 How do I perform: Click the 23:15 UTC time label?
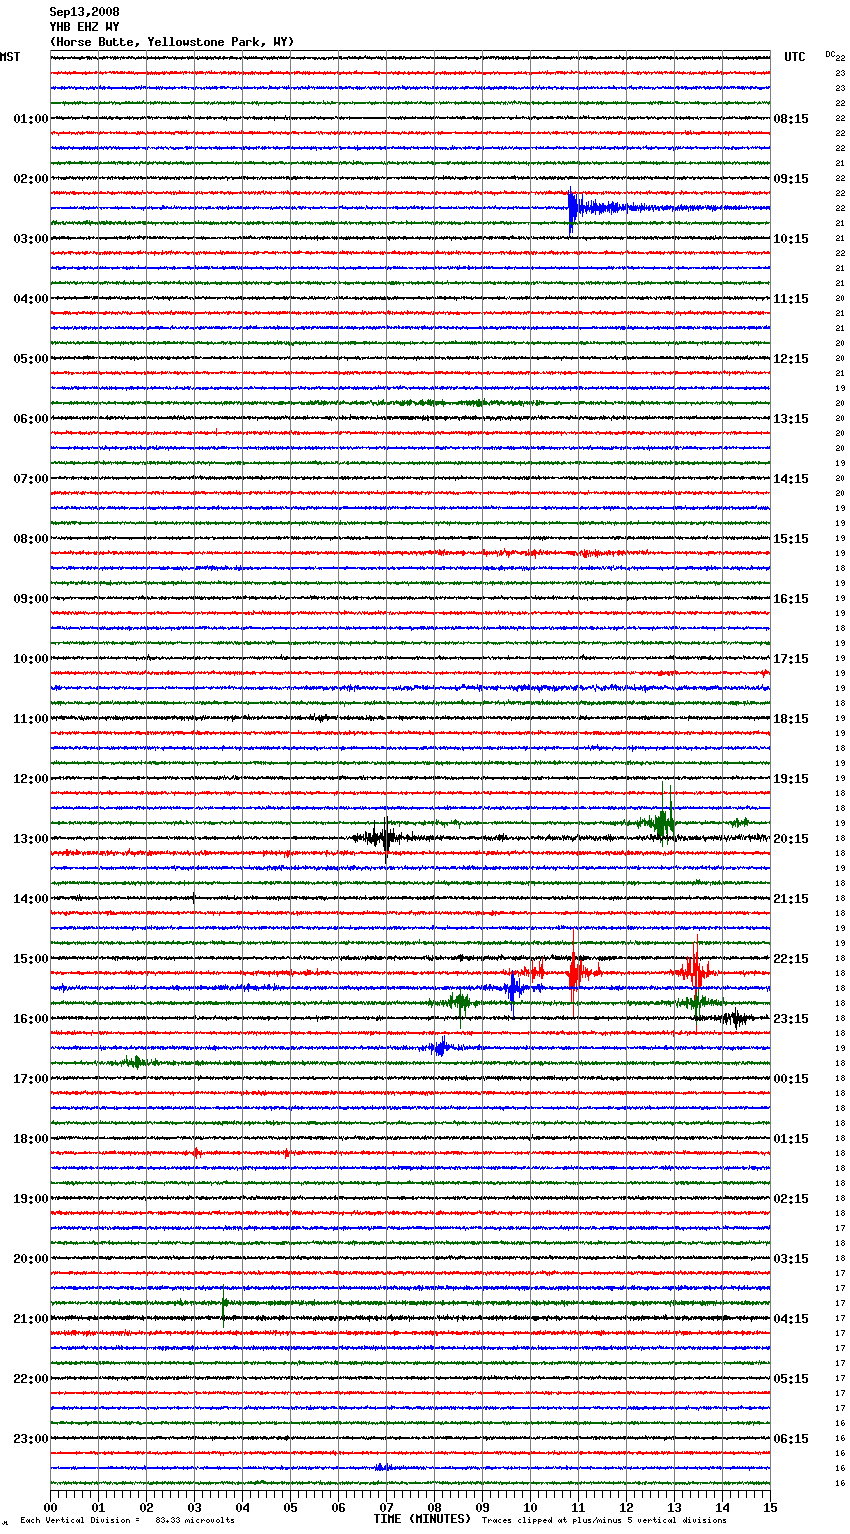[791, 1019]
